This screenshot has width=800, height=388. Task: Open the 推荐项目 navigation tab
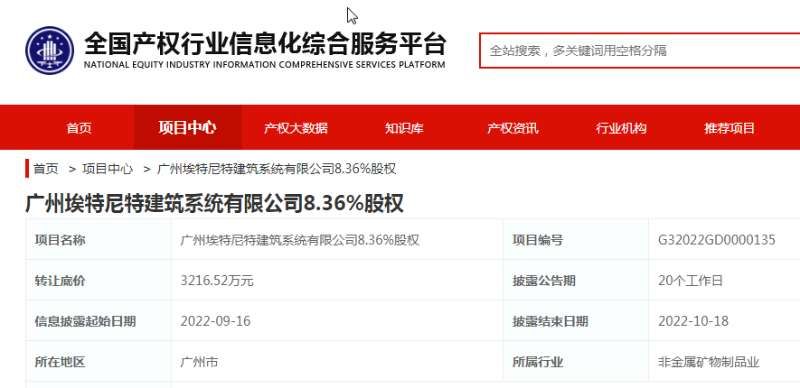[x=729, y=128]
